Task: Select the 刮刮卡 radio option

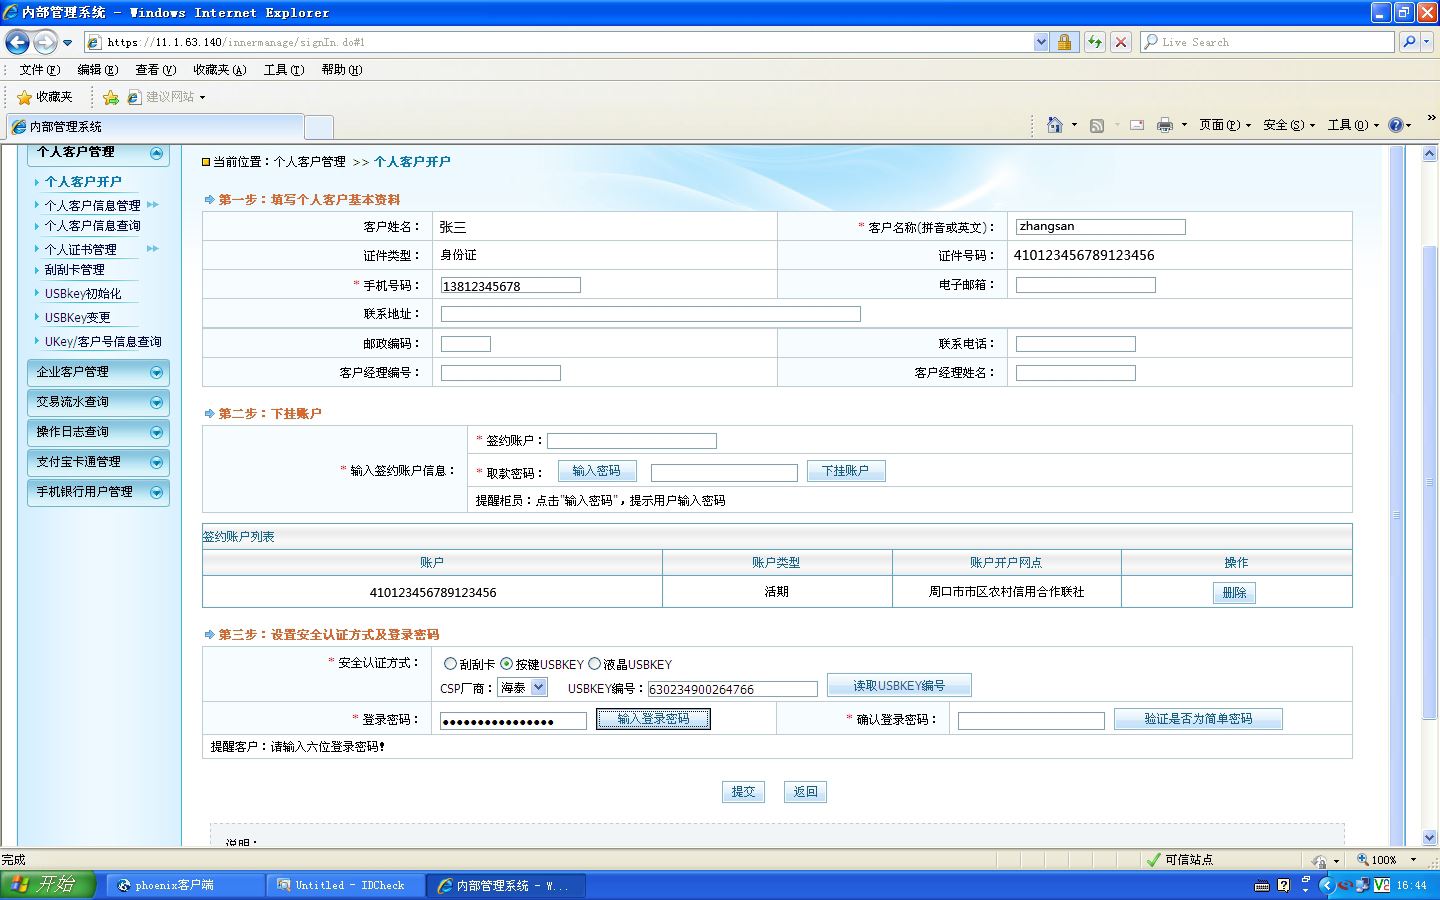Action: (x=450, y=664)
